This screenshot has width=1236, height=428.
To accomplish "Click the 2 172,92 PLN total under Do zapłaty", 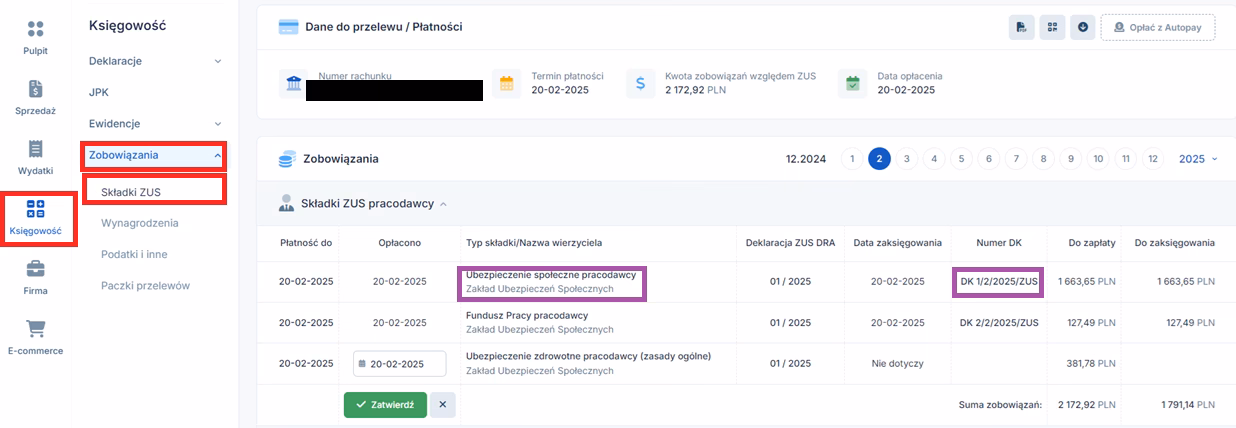I will [x=1086, y=405].
